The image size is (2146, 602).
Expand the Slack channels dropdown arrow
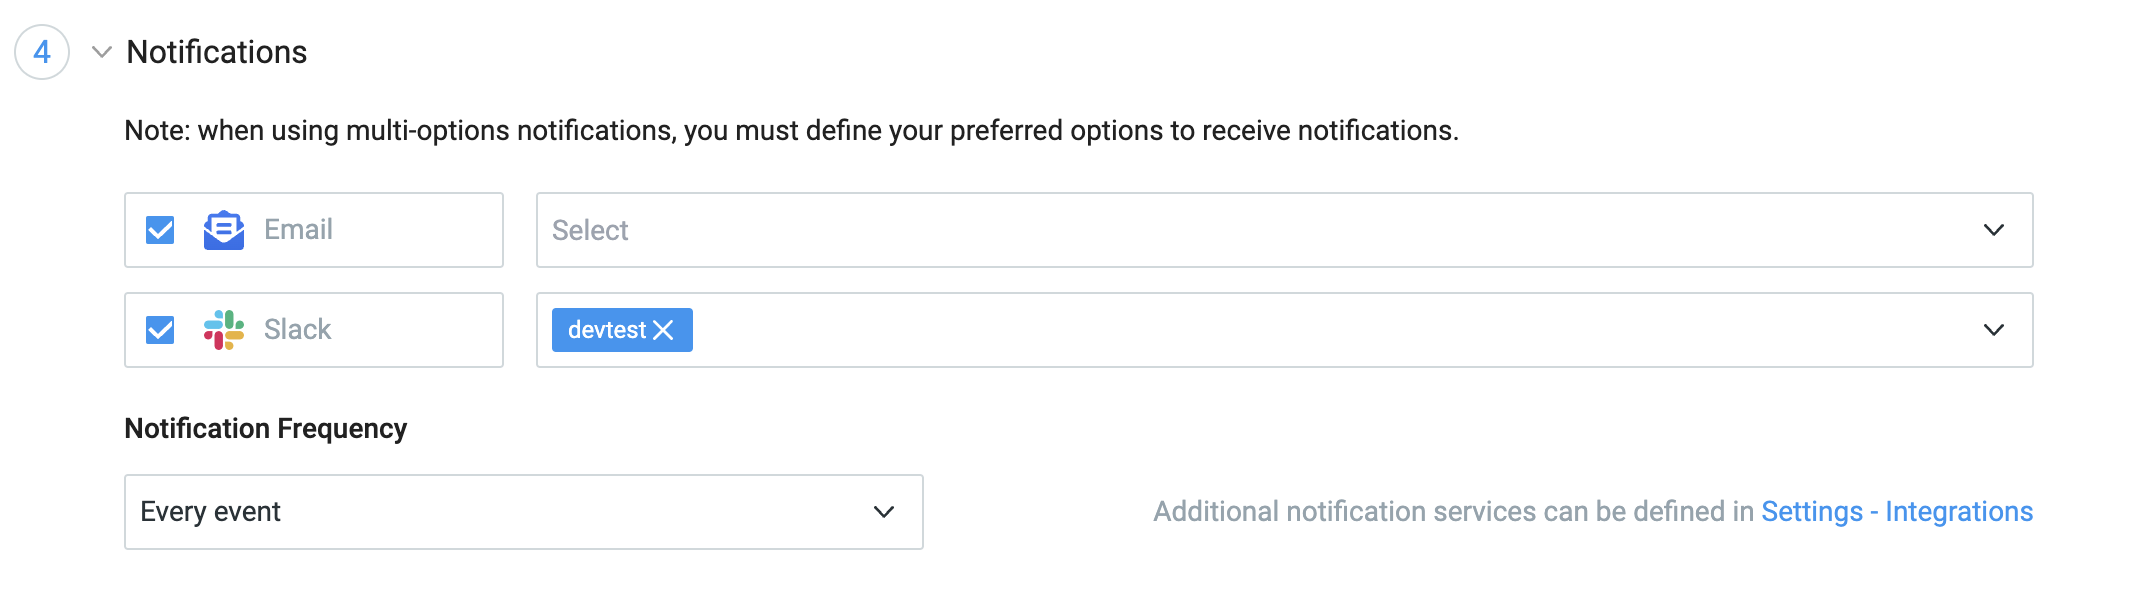tap(1994, 330)
